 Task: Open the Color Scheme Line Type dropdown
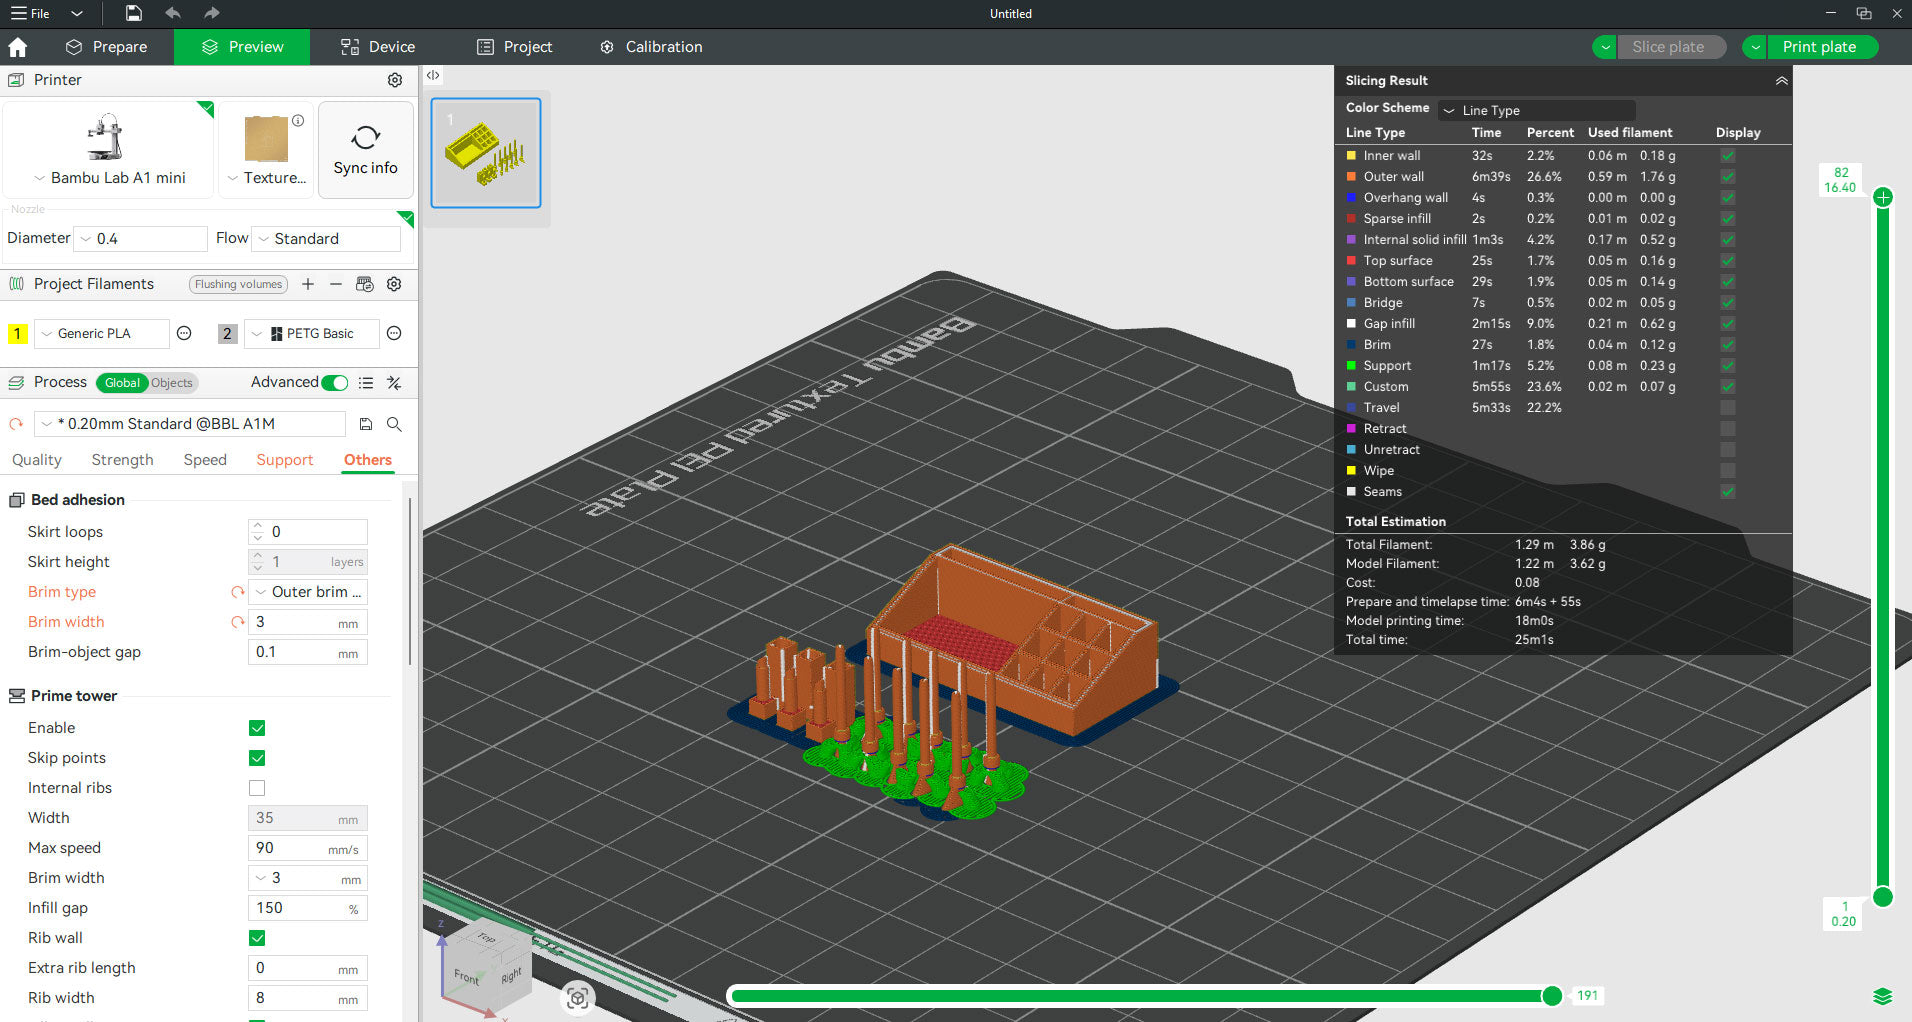(x=1536, y=110)
